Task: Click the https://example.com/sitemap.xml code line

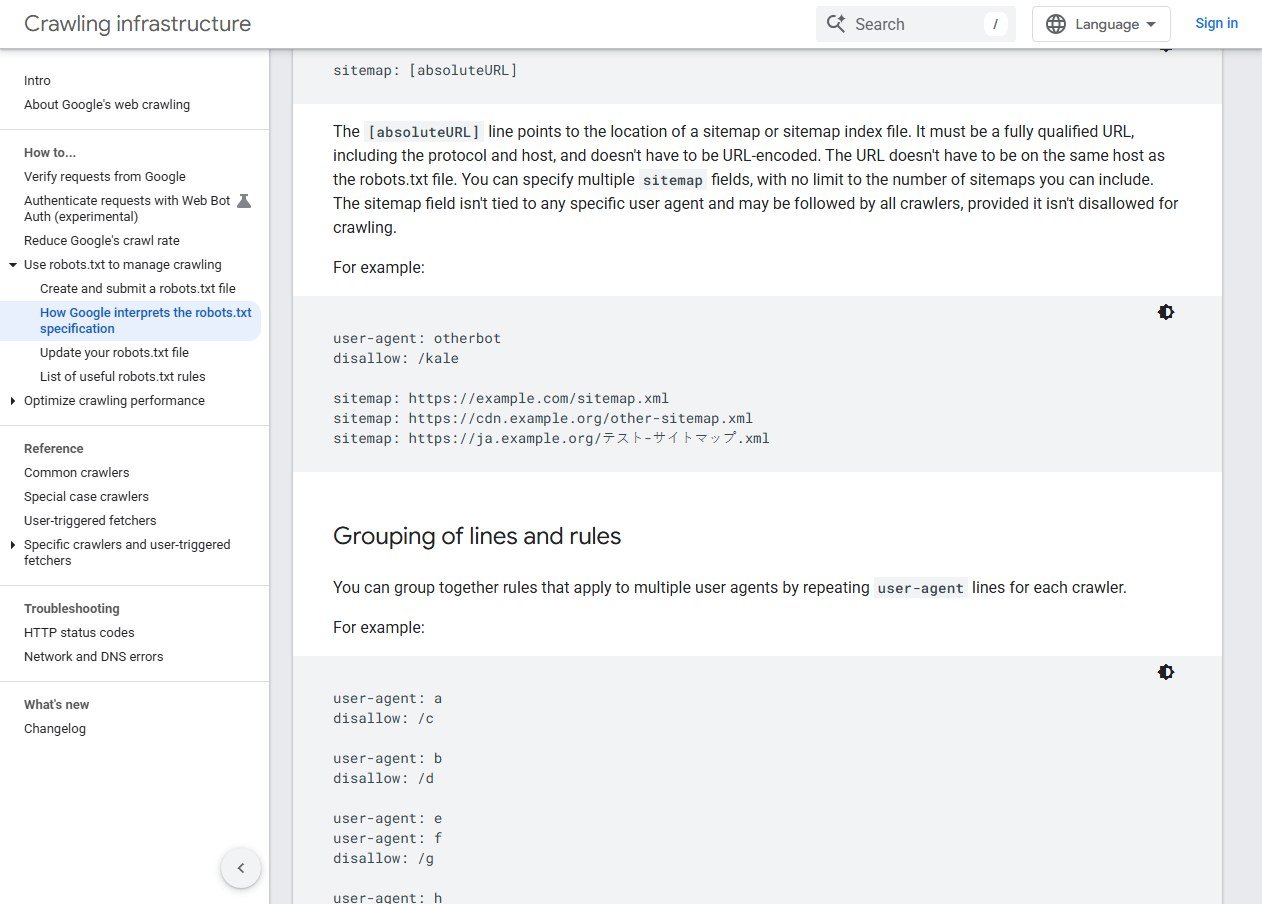Action: coord(501,398)
